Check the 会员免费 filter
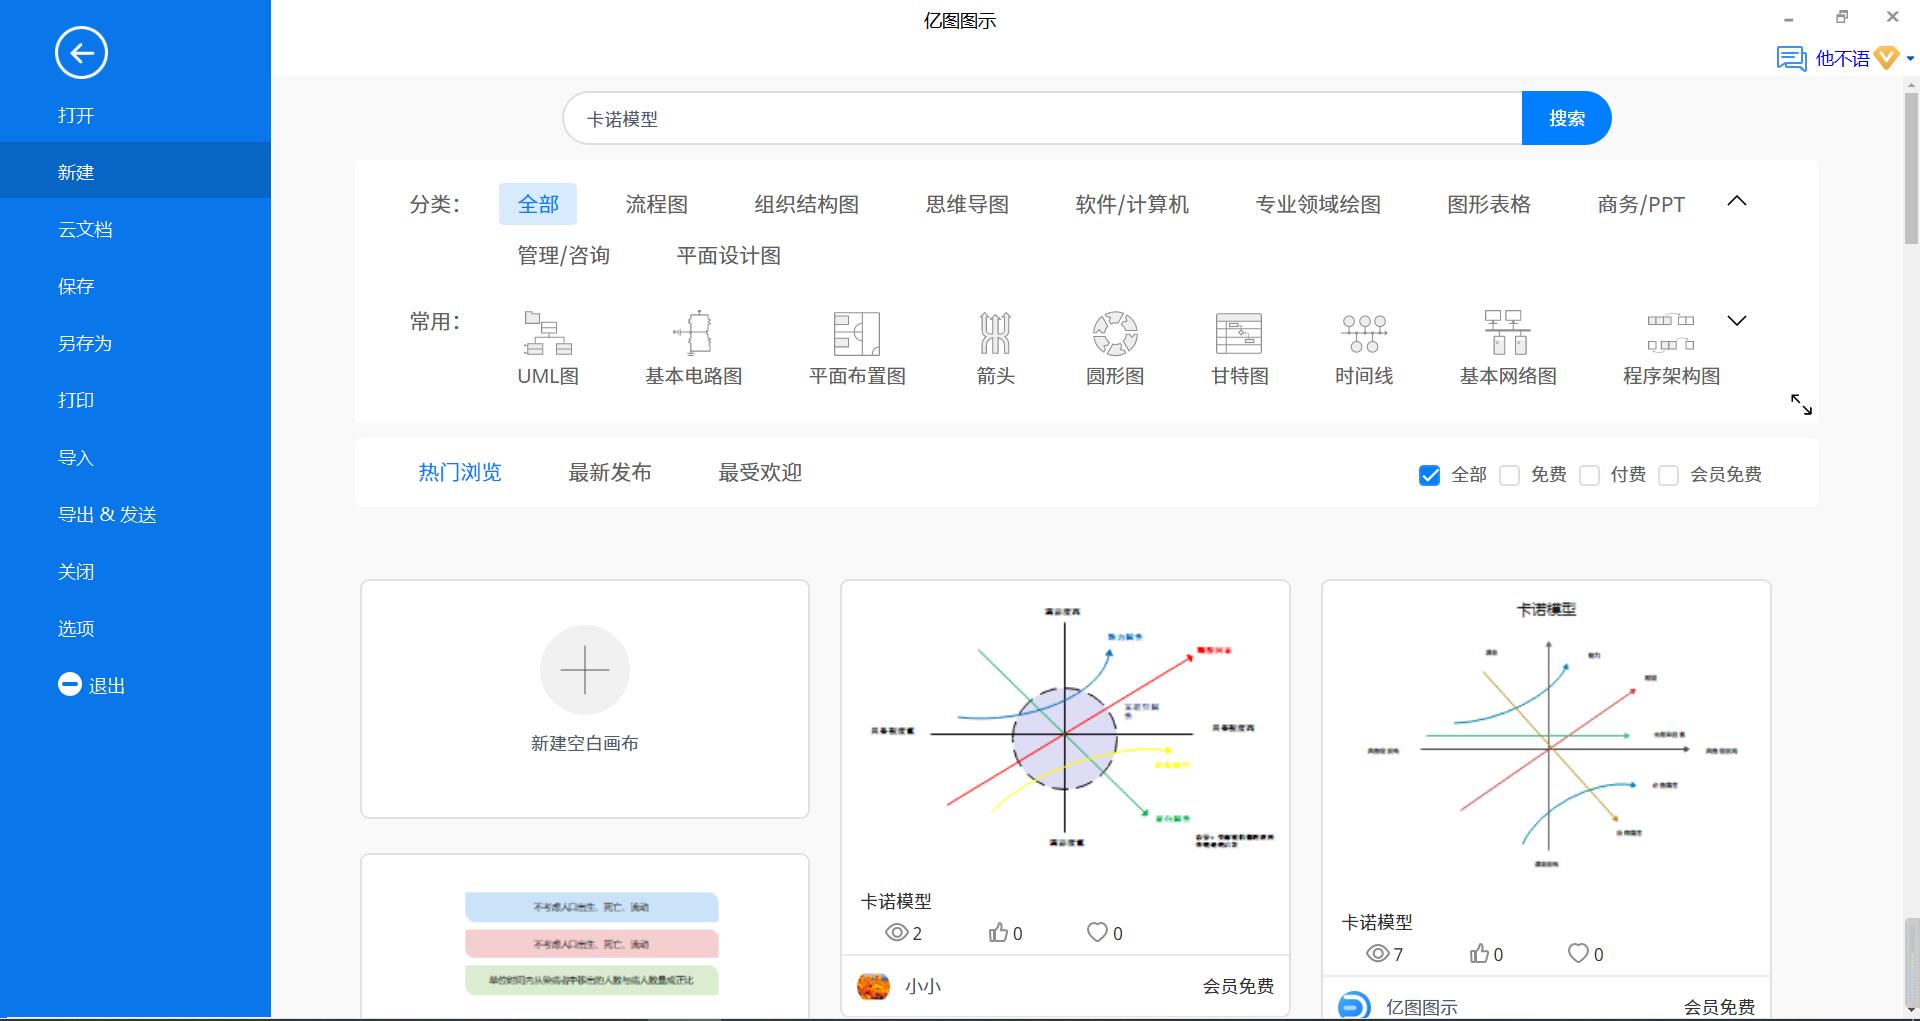Viewport: 1920px width, 1021px height. point(1667,475)
